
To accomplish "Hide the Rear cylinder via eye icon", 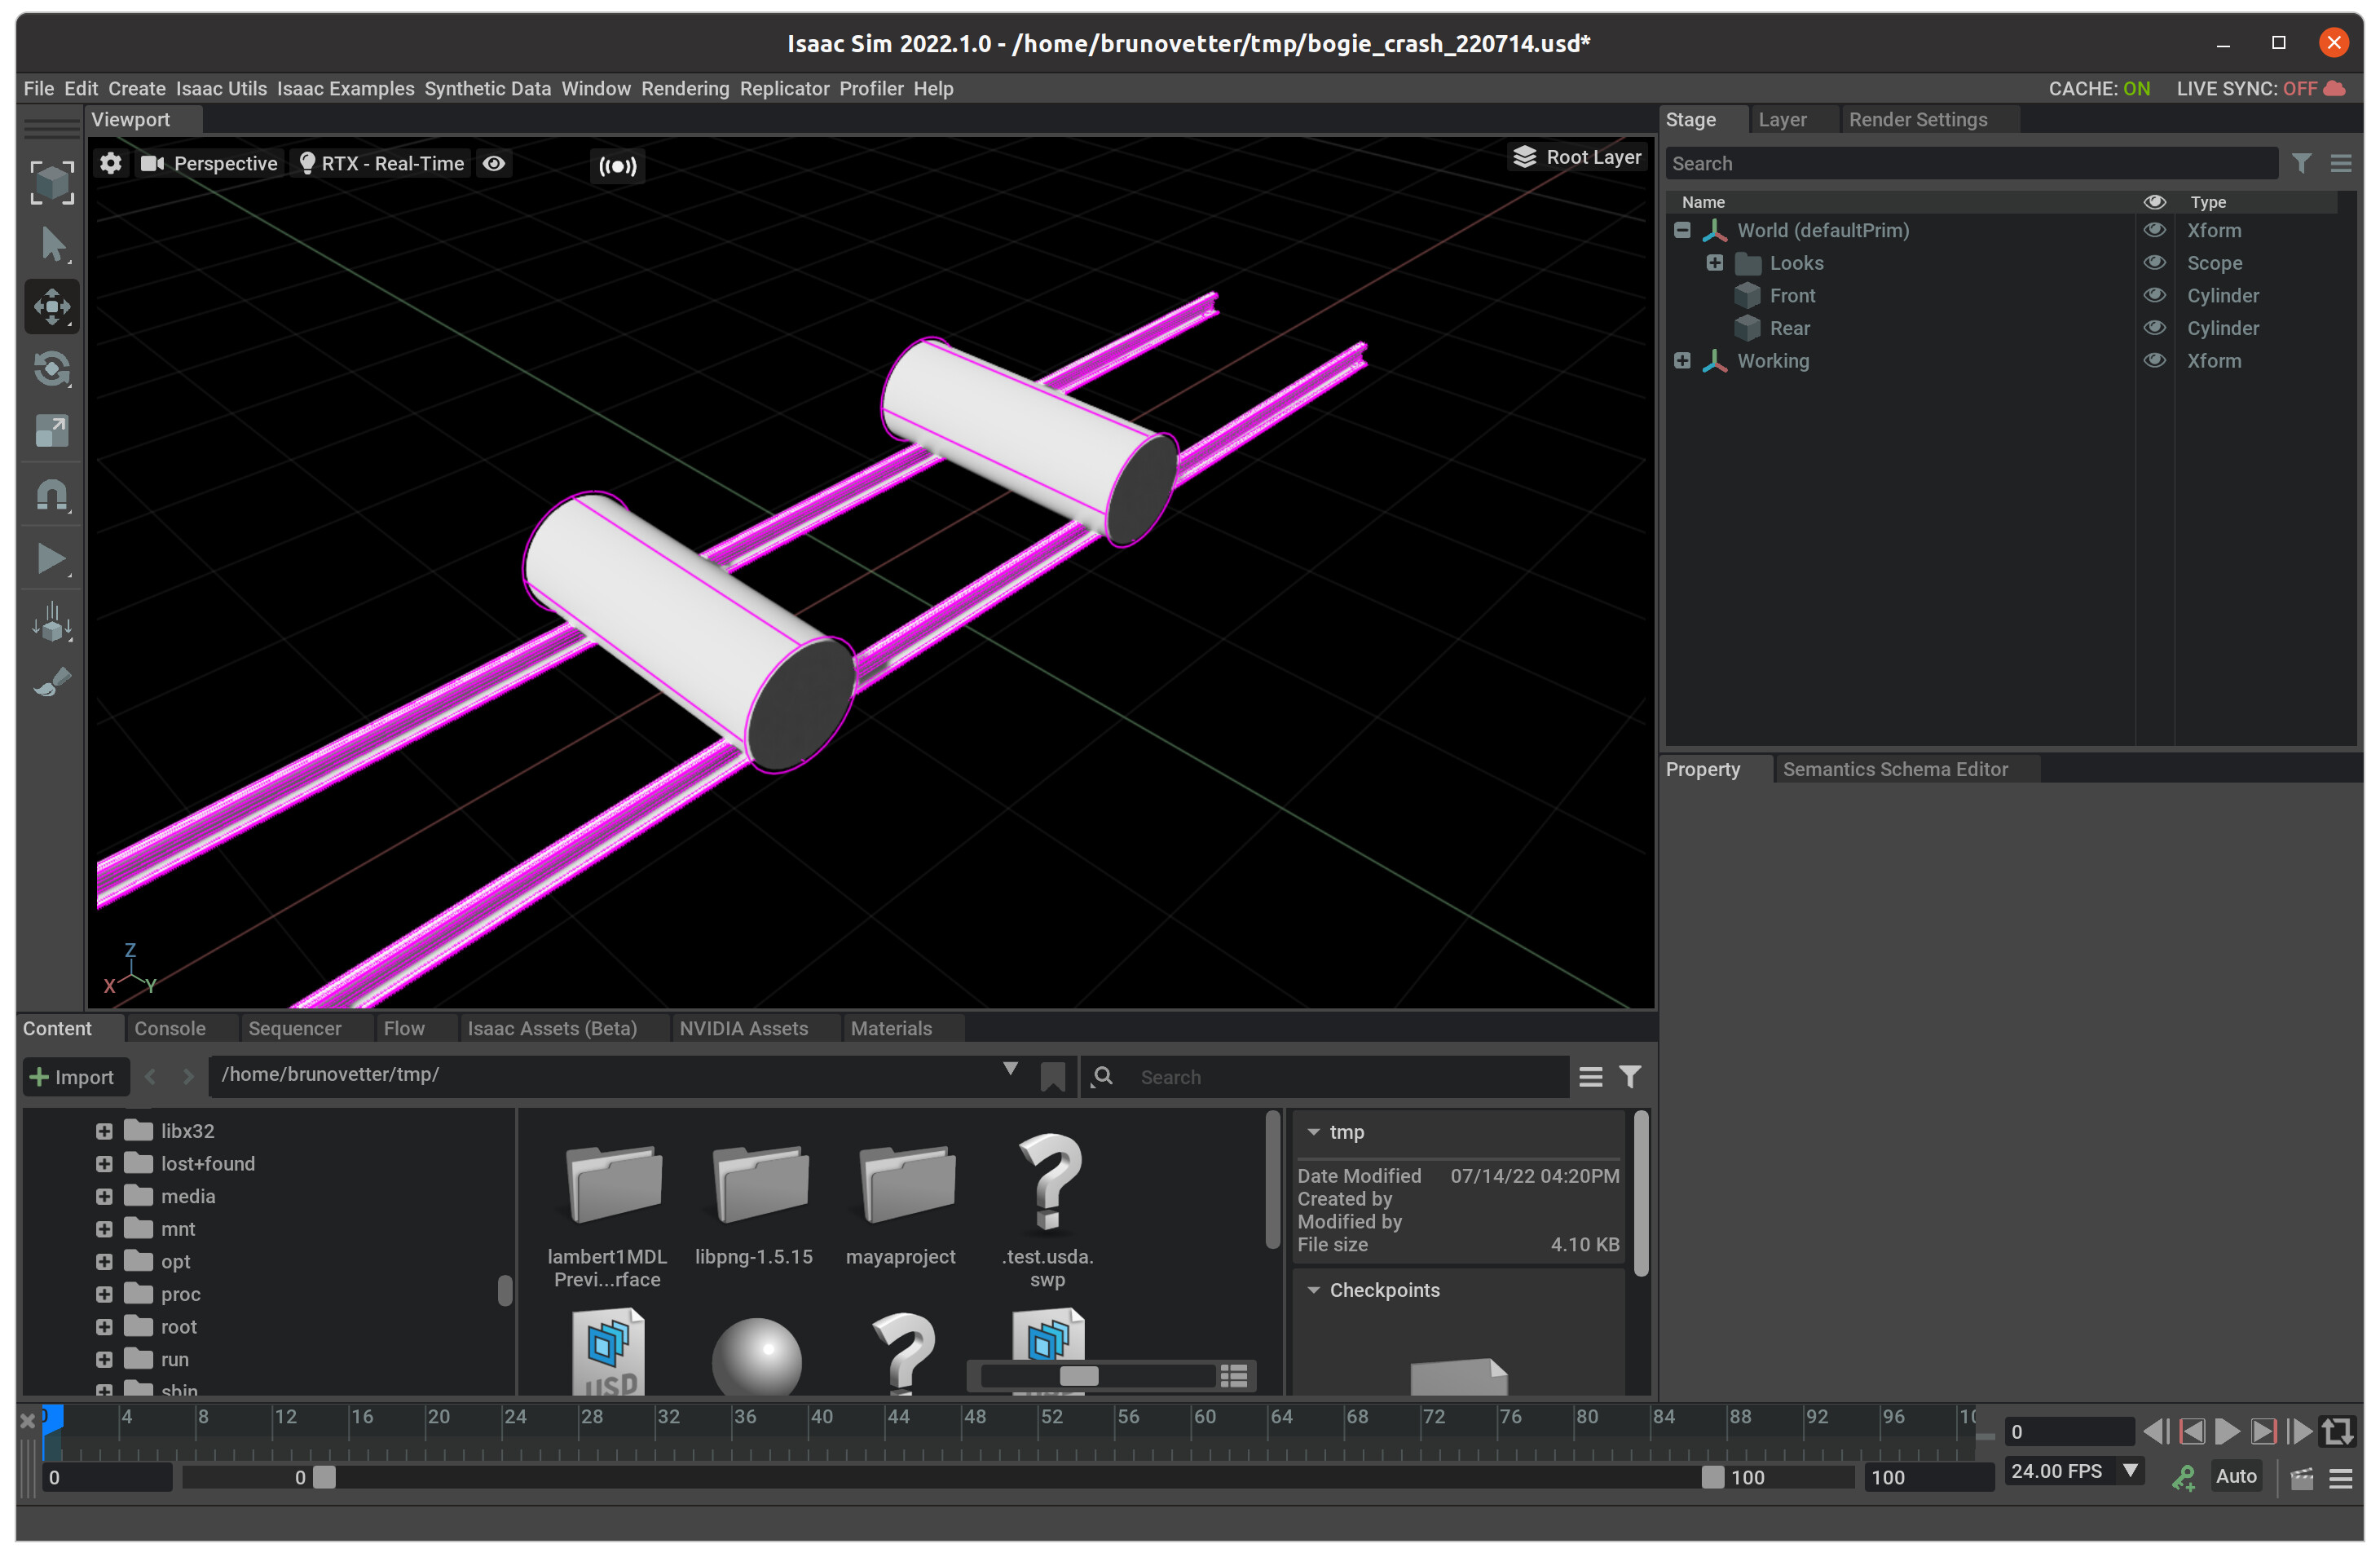I will (2154, 328).
